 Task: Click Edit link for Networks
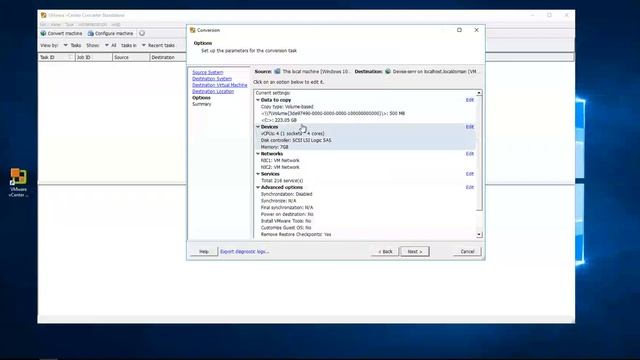[x=470, y=154]
